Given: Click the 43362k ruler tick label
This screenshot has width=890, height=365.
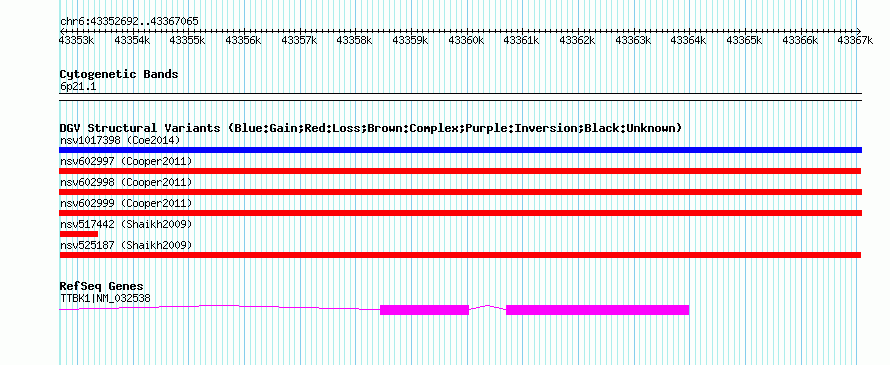Looking at the screenshot, I should coord(577,40).
